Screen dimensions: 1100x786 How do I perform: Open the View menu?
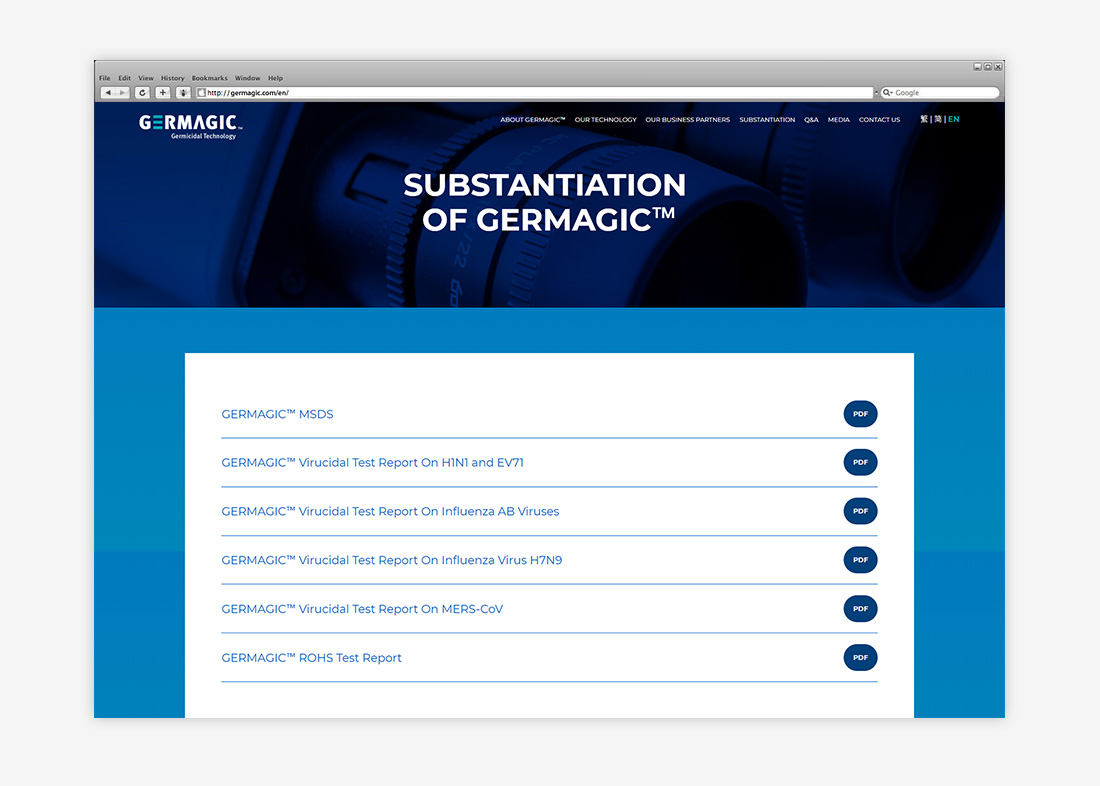coord(146,78)
